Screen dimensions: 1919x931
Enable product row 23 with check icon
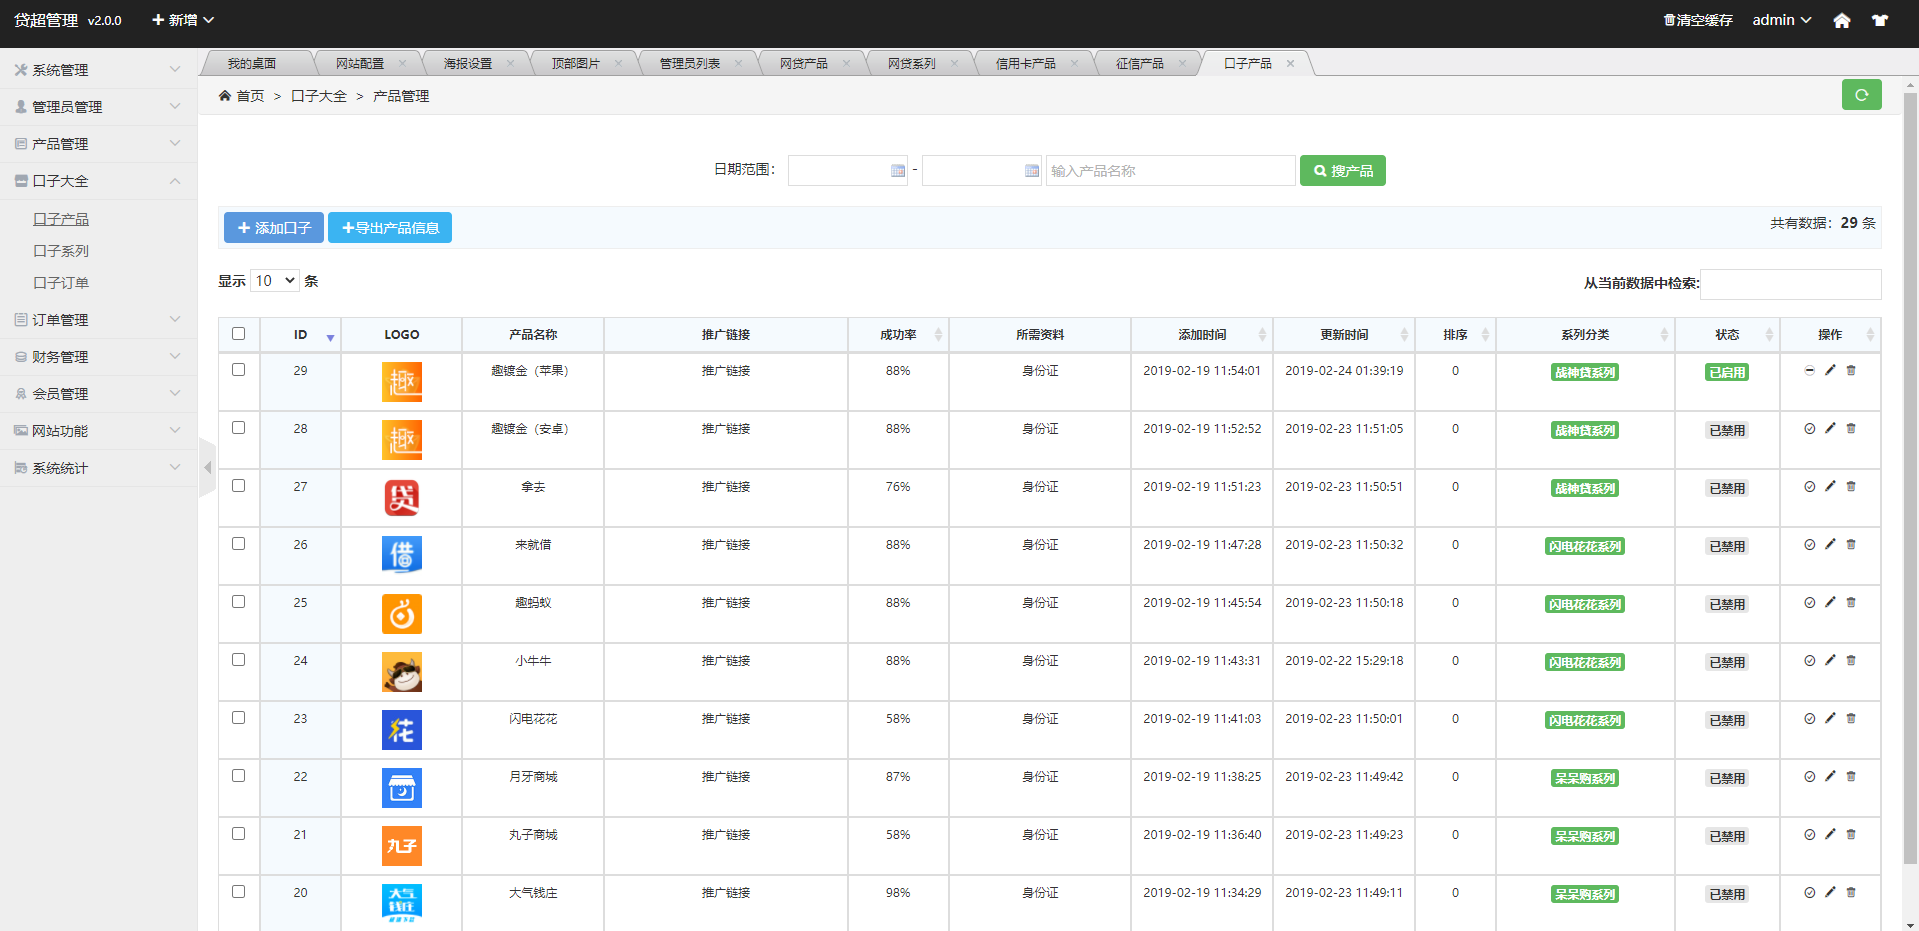[x=1809, y=718]
